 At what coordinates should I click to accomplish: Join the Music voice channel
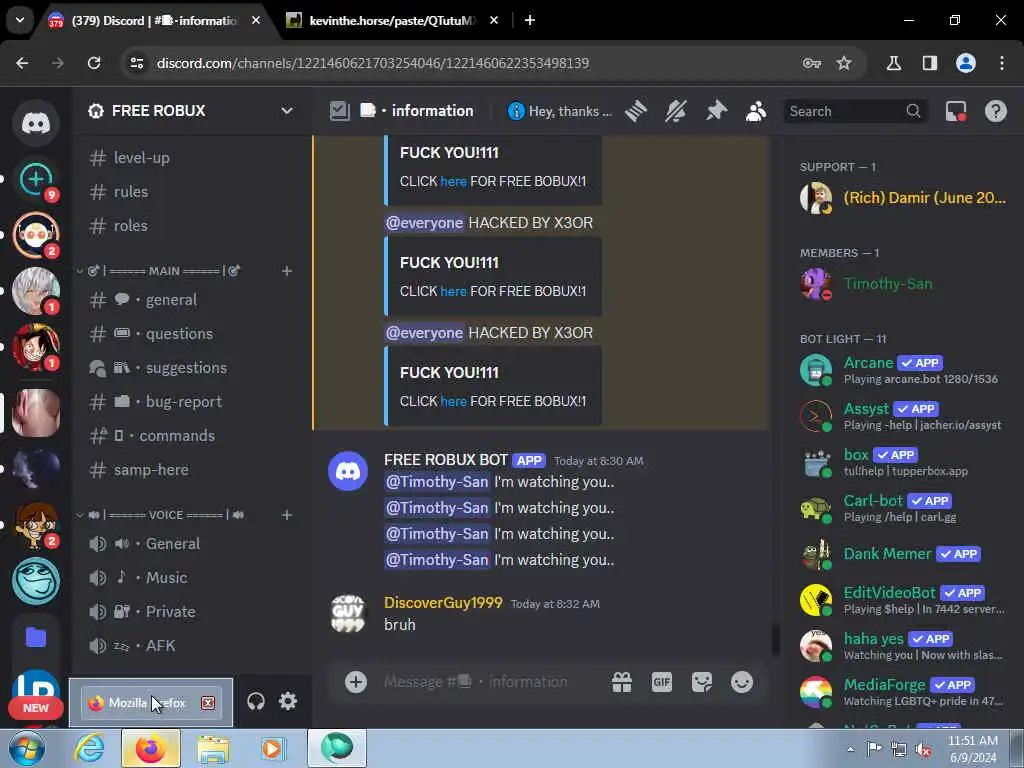(x=191, y=577)
